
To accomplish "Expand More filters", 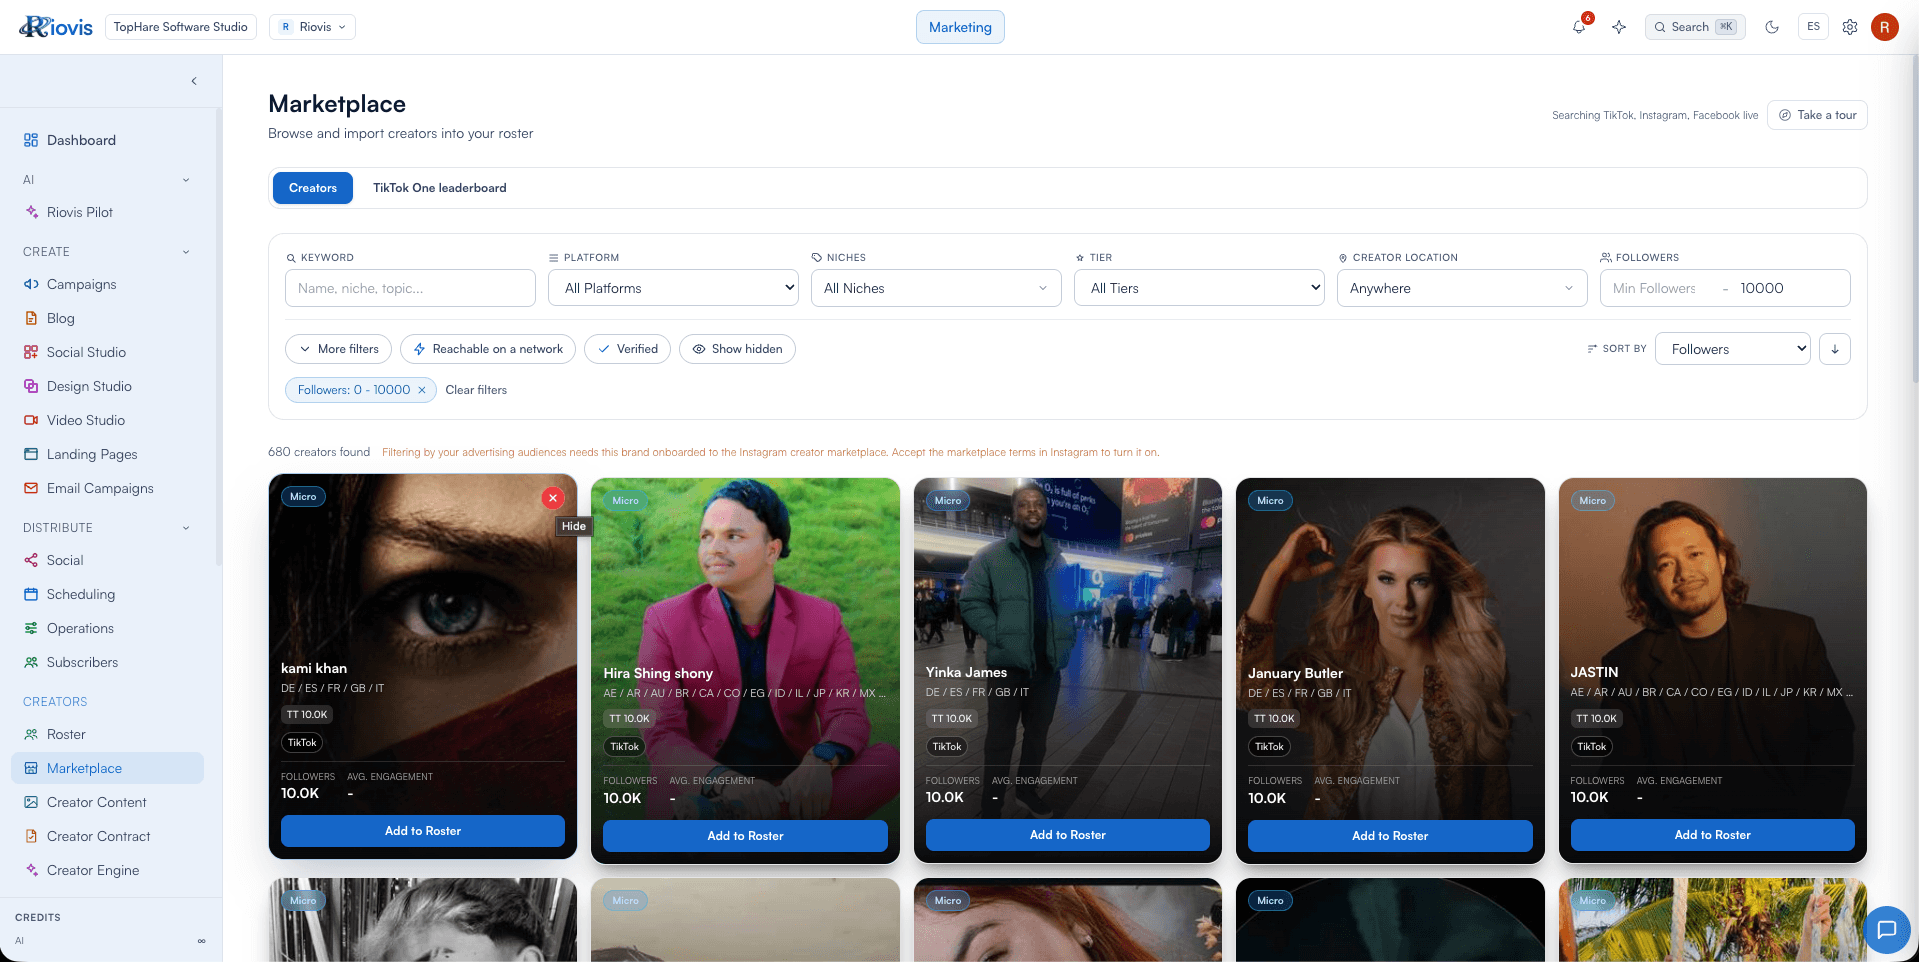I will 338,349.
